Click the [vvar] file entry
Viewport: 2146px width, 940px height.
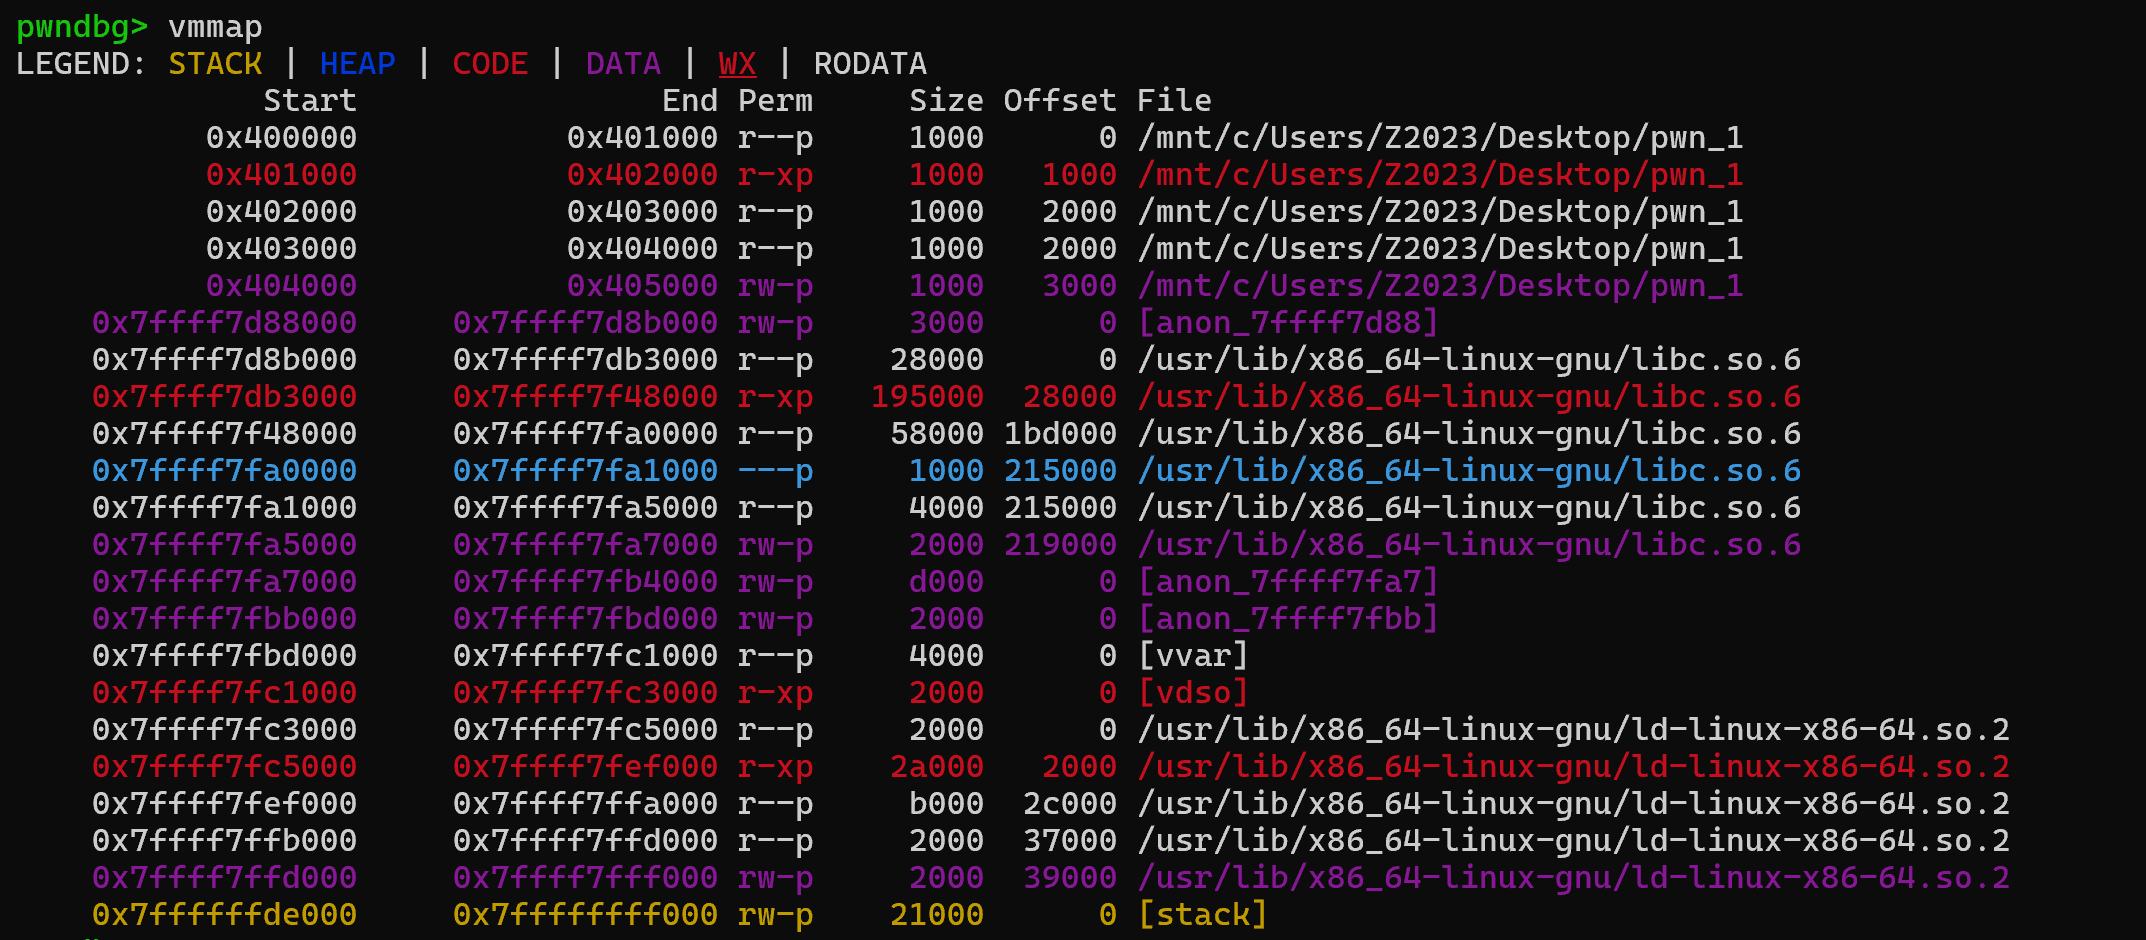pyautogui.click(x=1193, y=656)
